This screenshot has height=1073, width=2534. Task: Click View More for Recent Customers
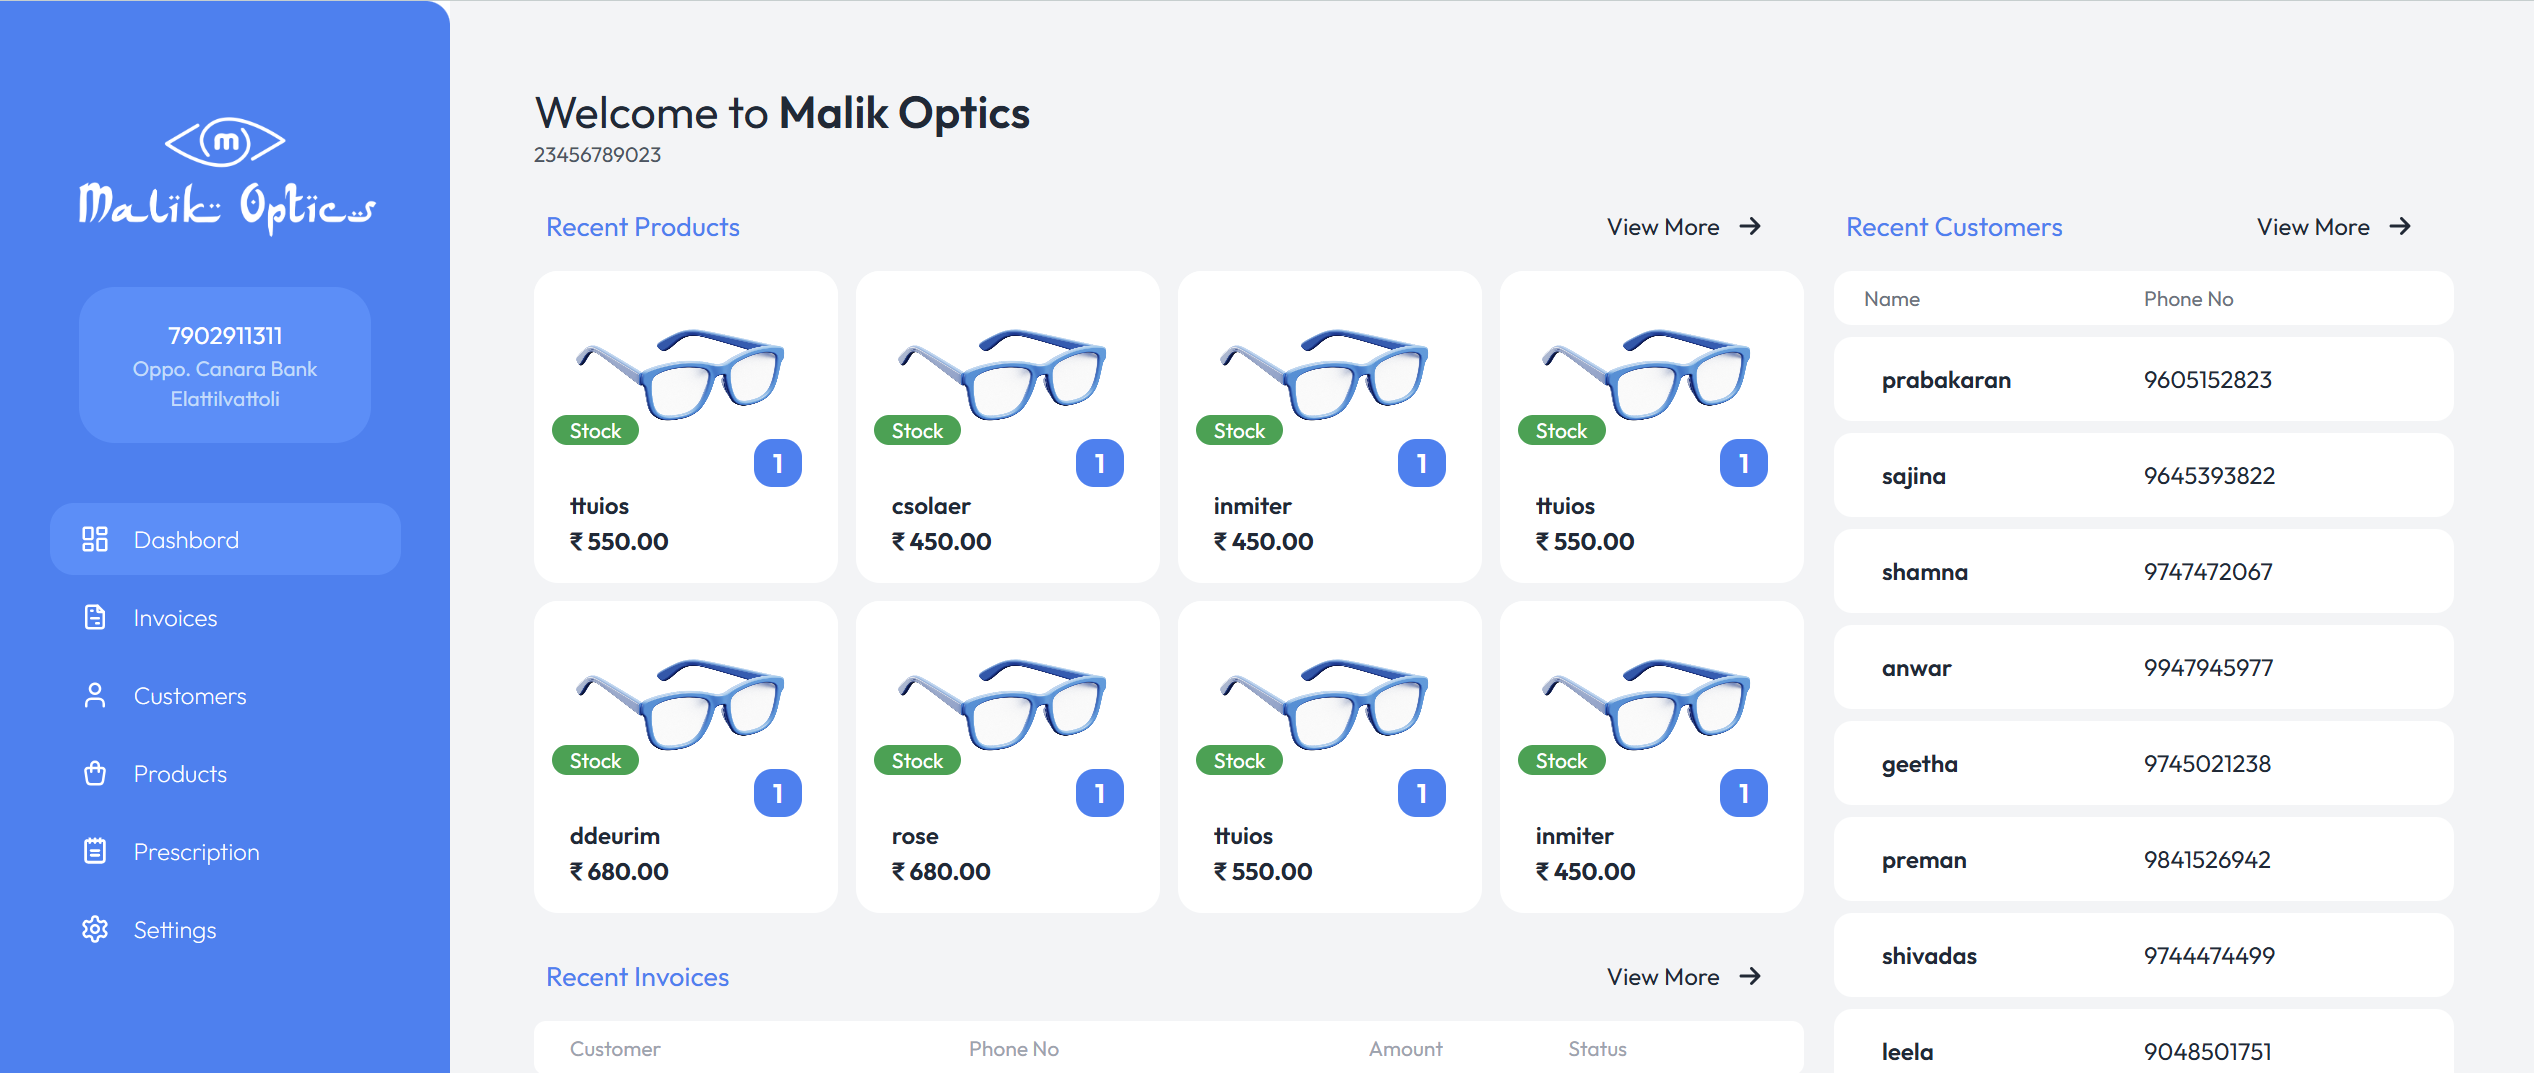click(2313, 227)
